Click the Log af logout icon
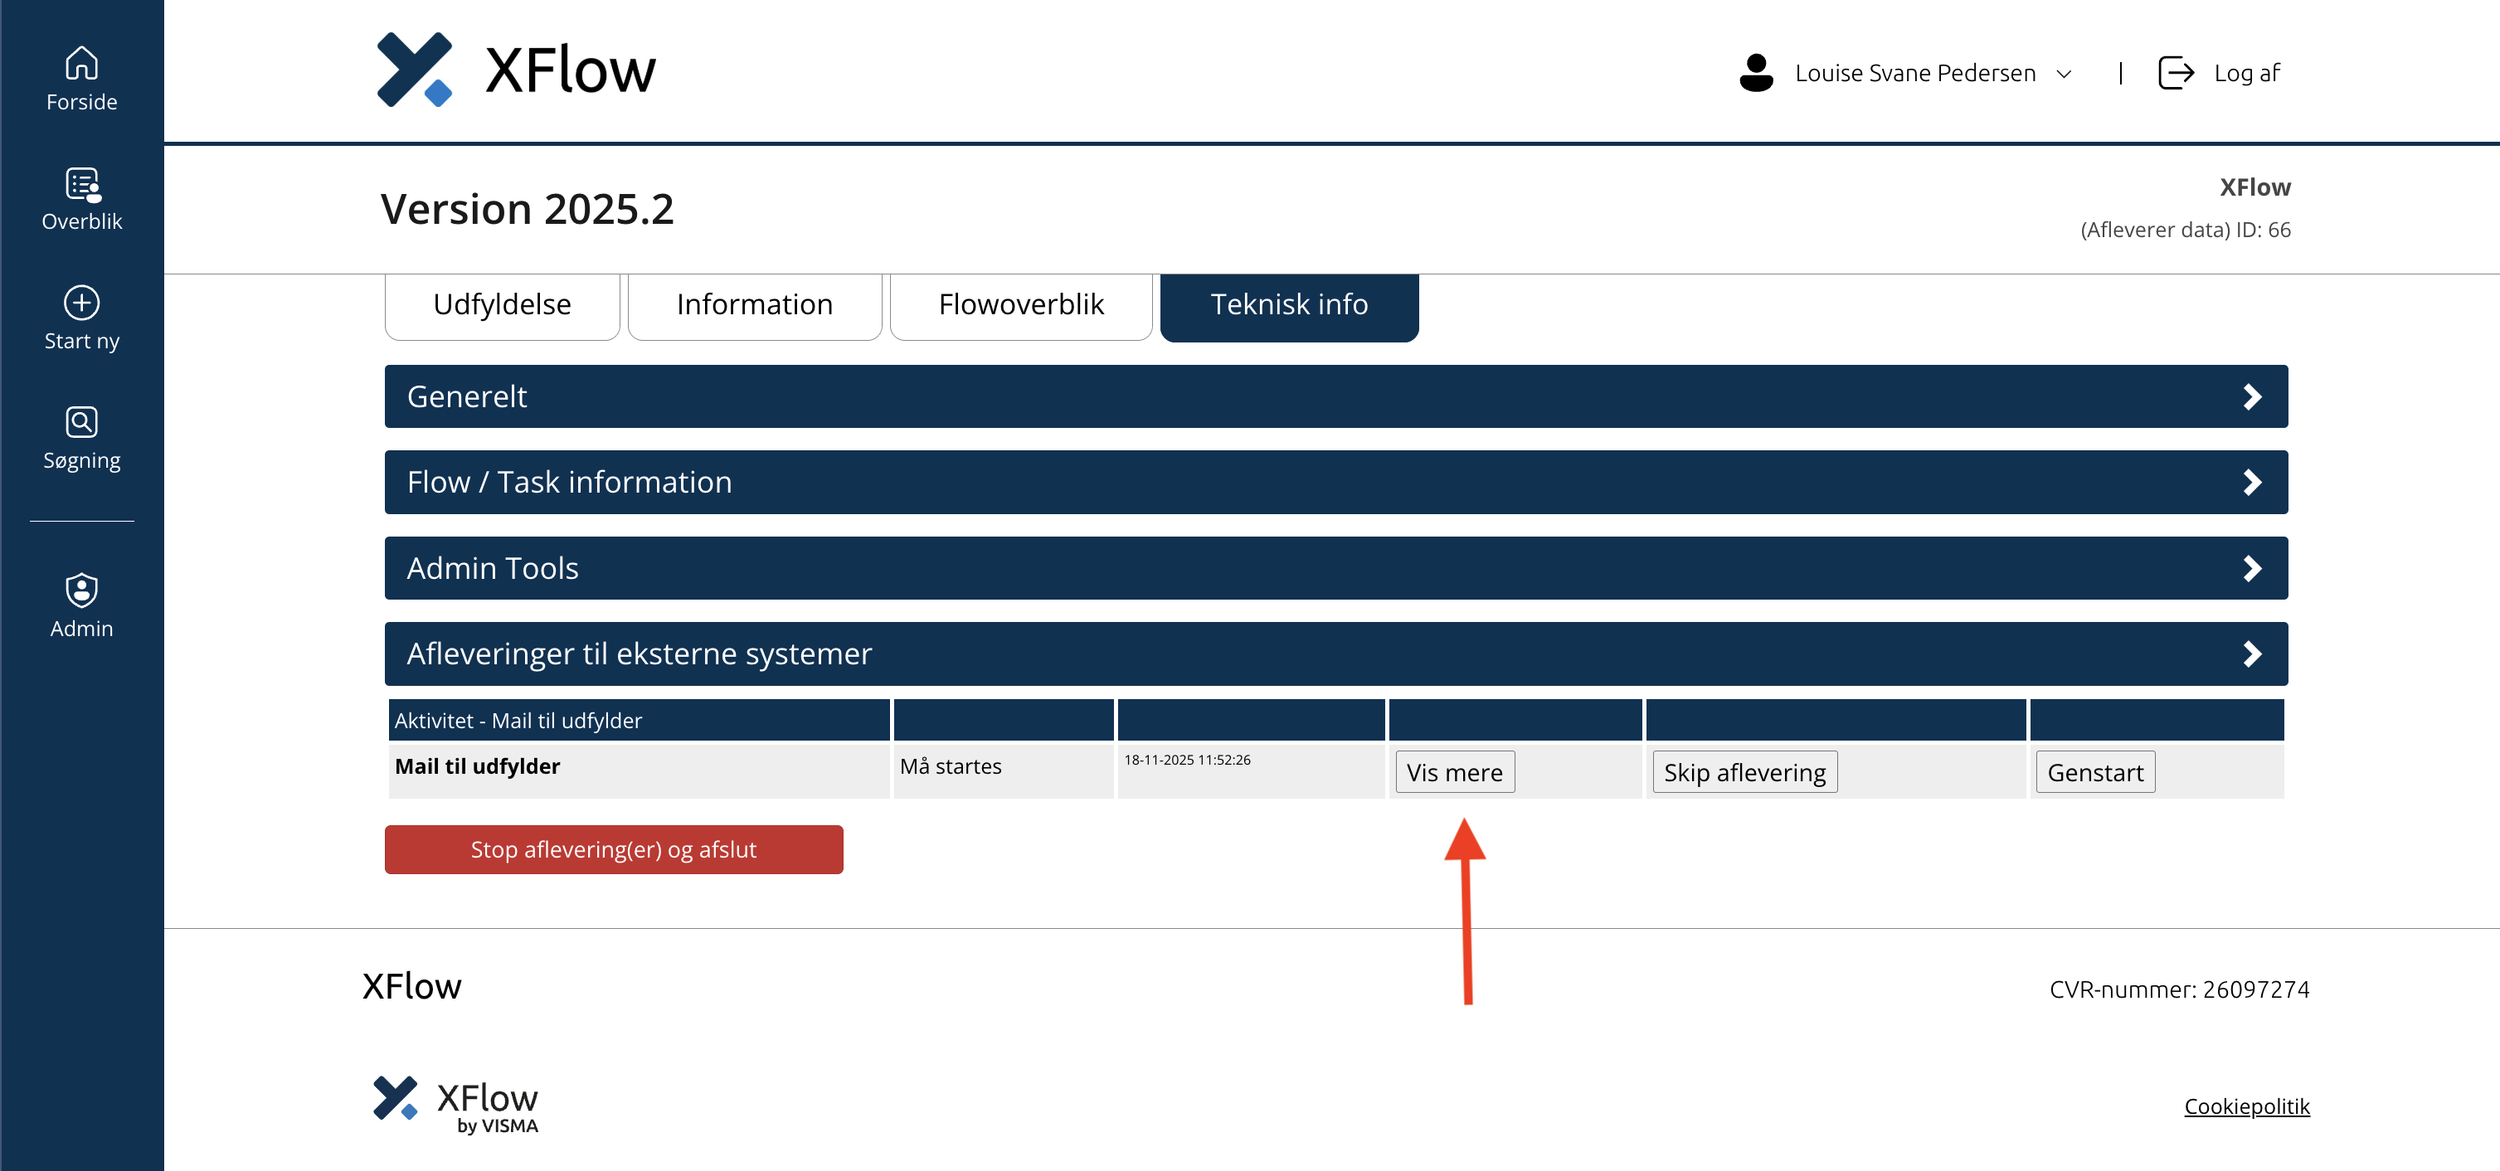The height and width of the screenshot is (1171, 2500). 2175,73
